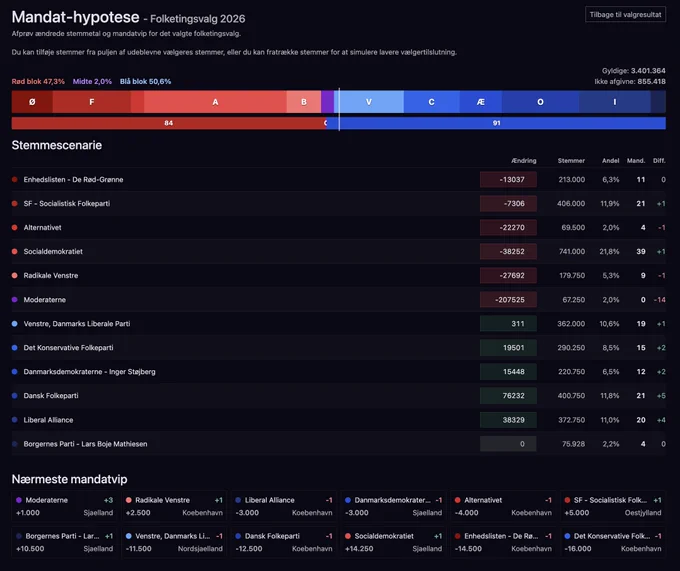Click Moderaterne diff value -14
The image size is (680, 571).
point(660,300)
